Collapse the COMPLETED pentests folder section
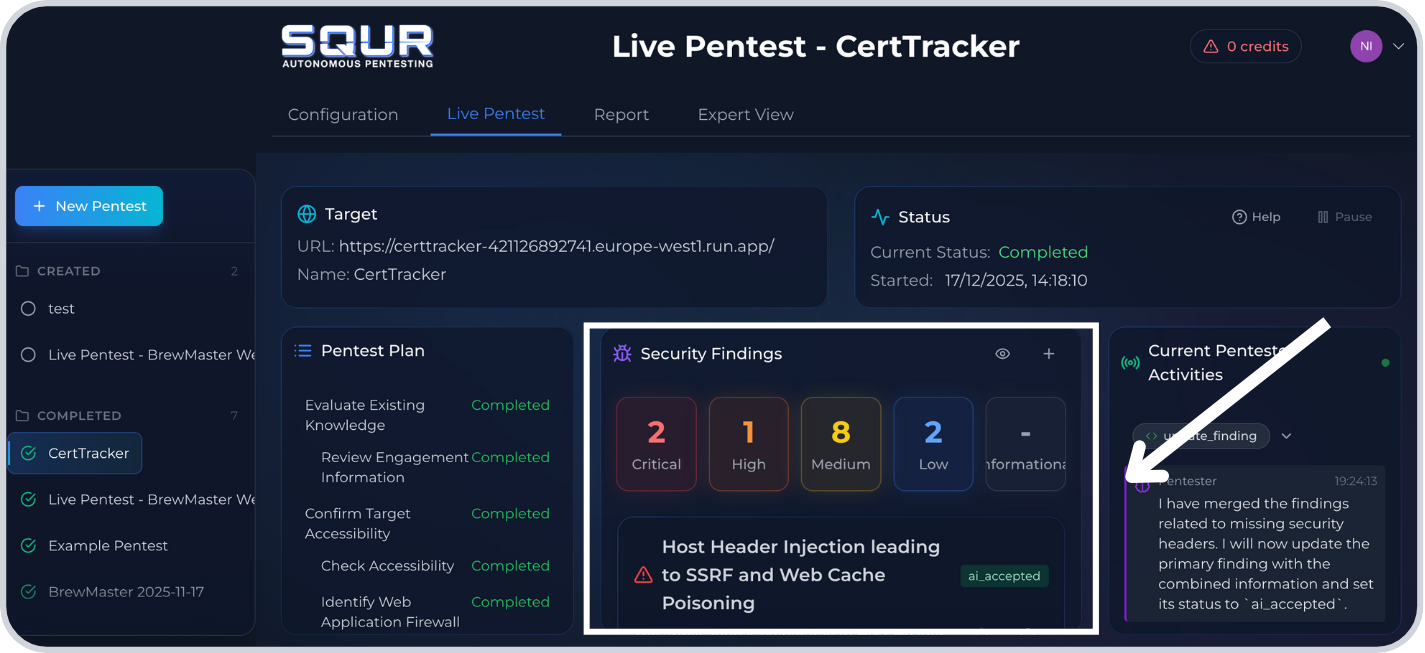 pyautogui.click(x=23, y=416)
